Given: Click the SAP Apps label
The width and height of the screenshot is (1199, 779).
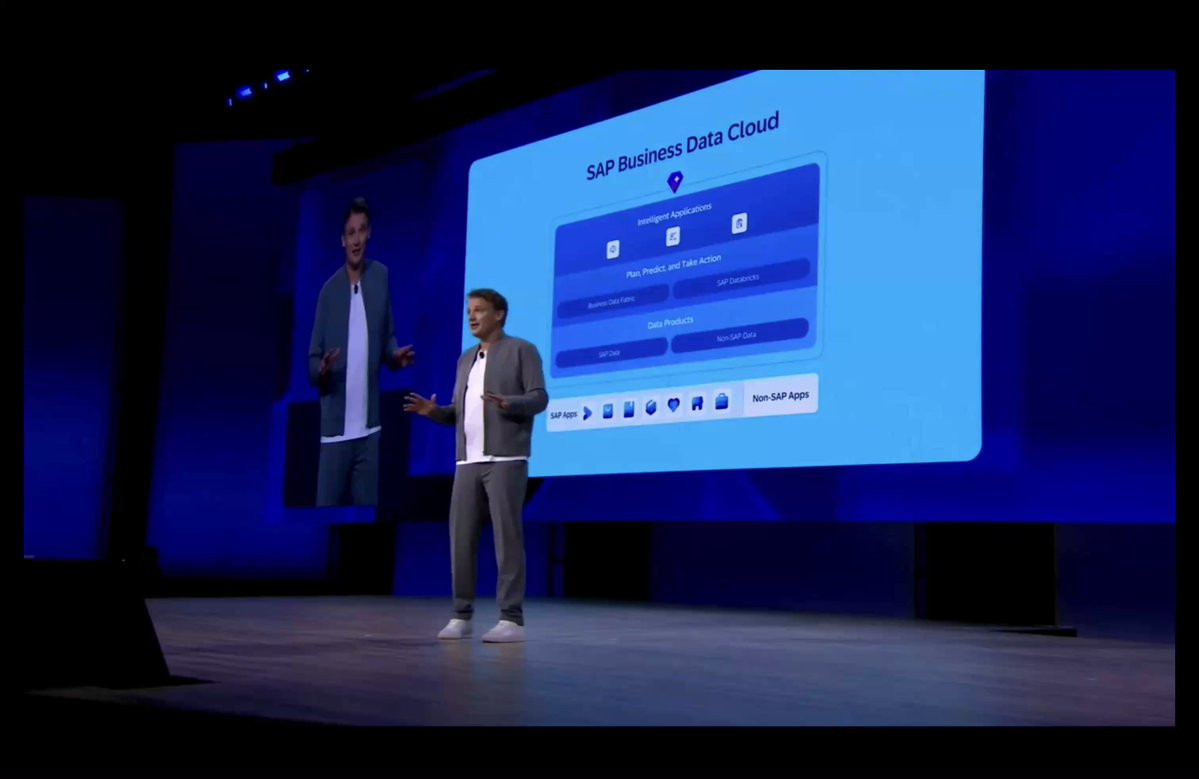Looking at the screenshot, I should click(564, 414).
